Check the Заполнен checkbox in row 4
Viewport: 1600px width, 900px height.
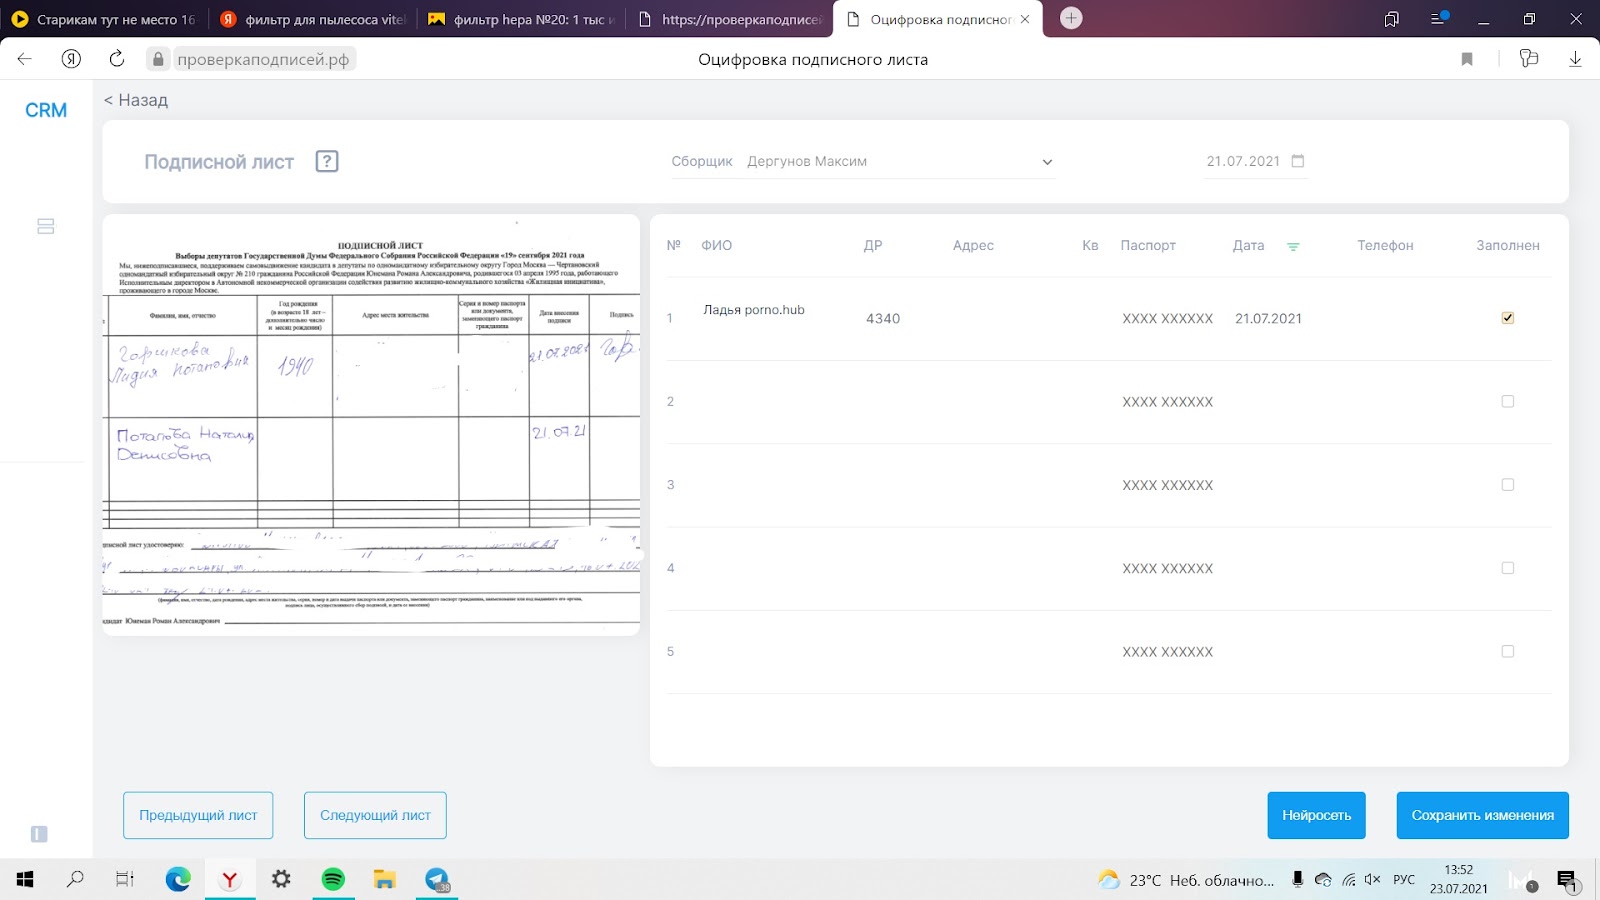click(x=1508, y=568)
